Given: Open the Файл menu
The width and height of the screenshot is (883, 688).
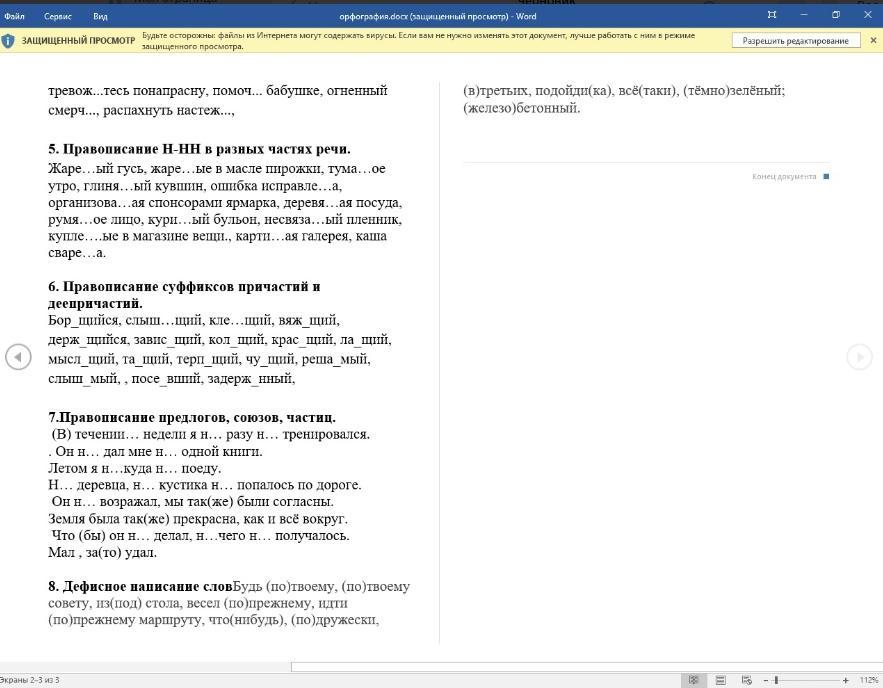Looking at the screenshot, I should 14,16.
